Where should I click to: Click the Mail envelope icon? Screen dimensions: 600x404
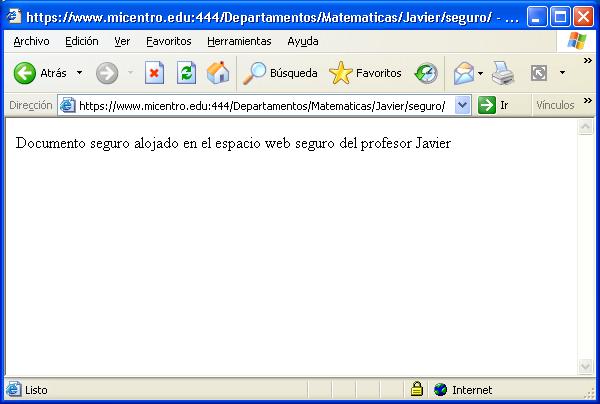point(462,73)
